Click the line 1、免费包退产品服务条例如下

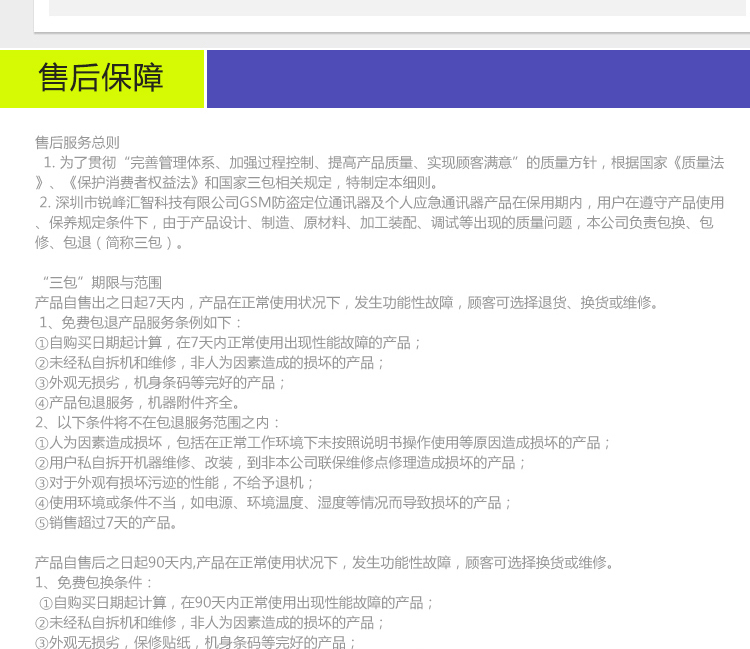point(140,322)
